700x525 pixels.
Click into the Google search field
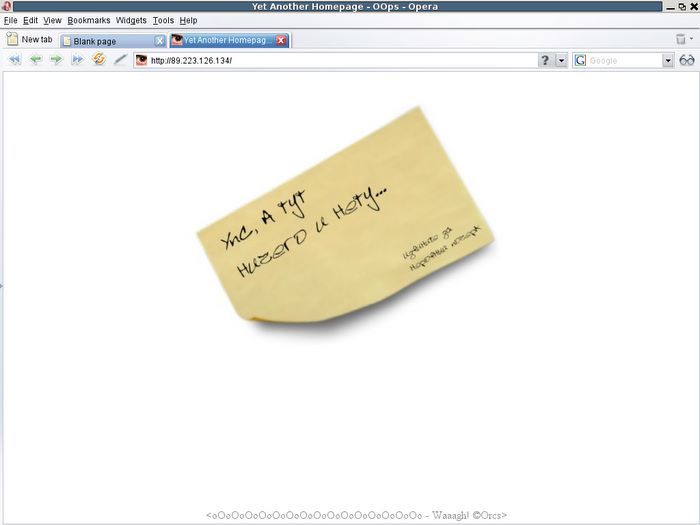[624, 60]
